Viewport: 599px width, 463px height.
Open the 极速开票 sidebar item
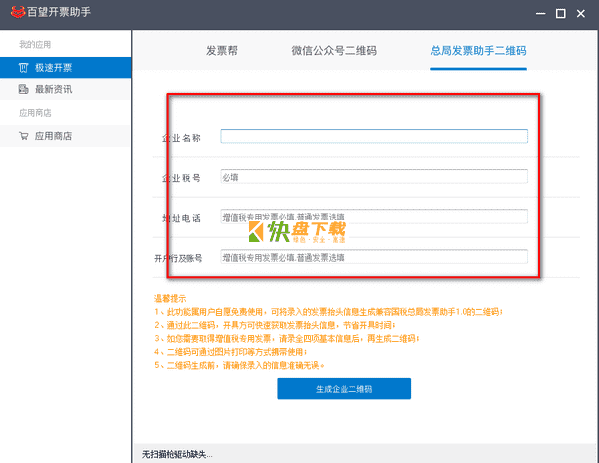pyautogui.click(x=66, y=68)
